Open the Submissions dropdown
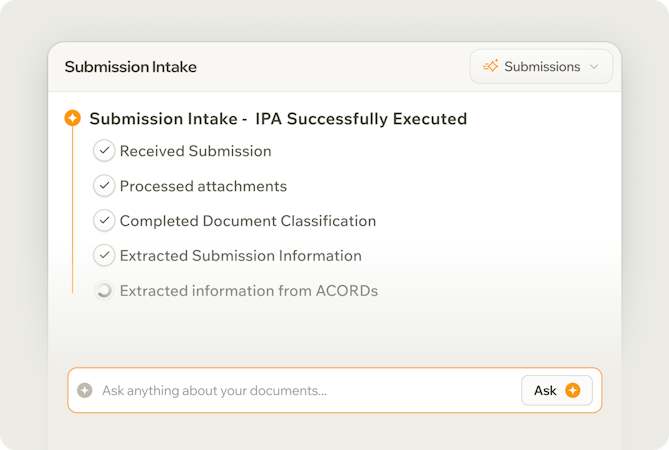669x450 pixels. point(541,67)
